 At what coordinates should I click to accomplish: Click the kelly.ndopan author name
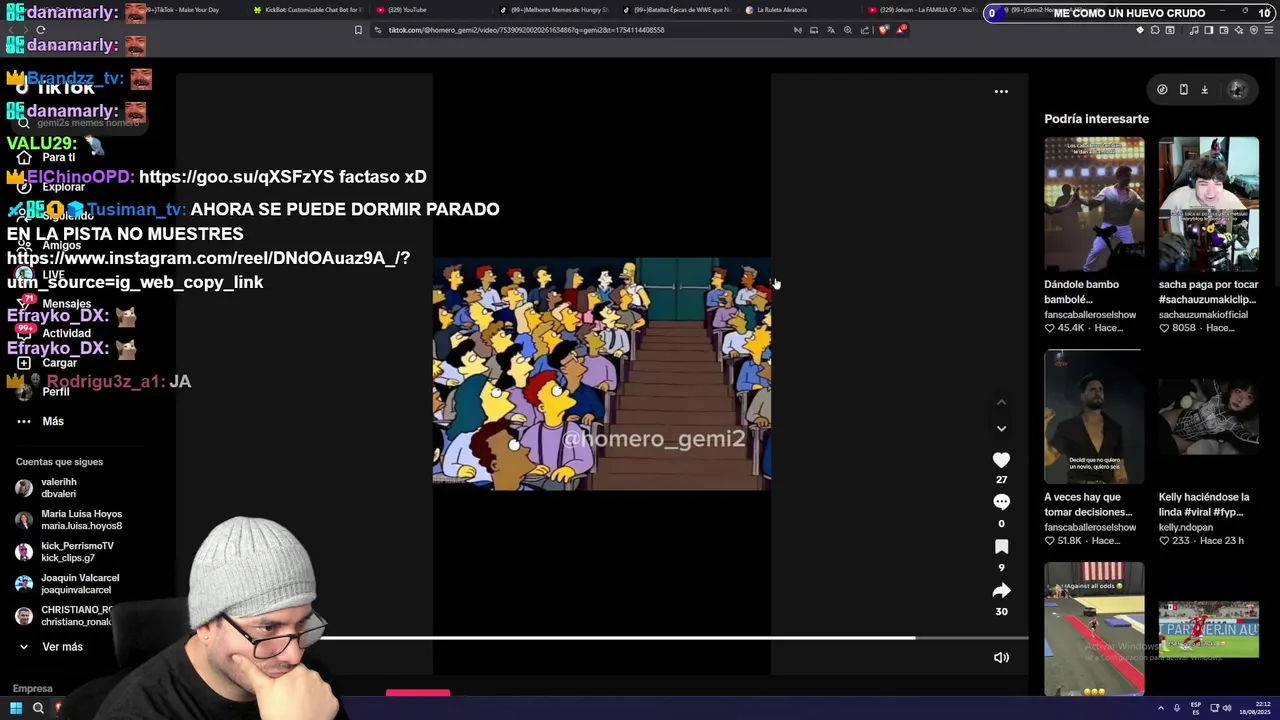coord(1186,527)
